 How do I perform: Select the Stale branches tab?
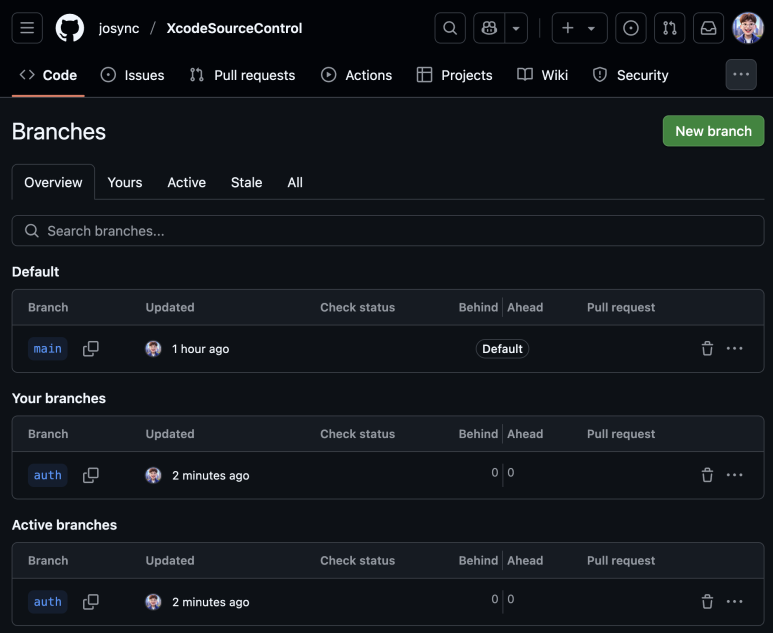click(x=246, y=182)
